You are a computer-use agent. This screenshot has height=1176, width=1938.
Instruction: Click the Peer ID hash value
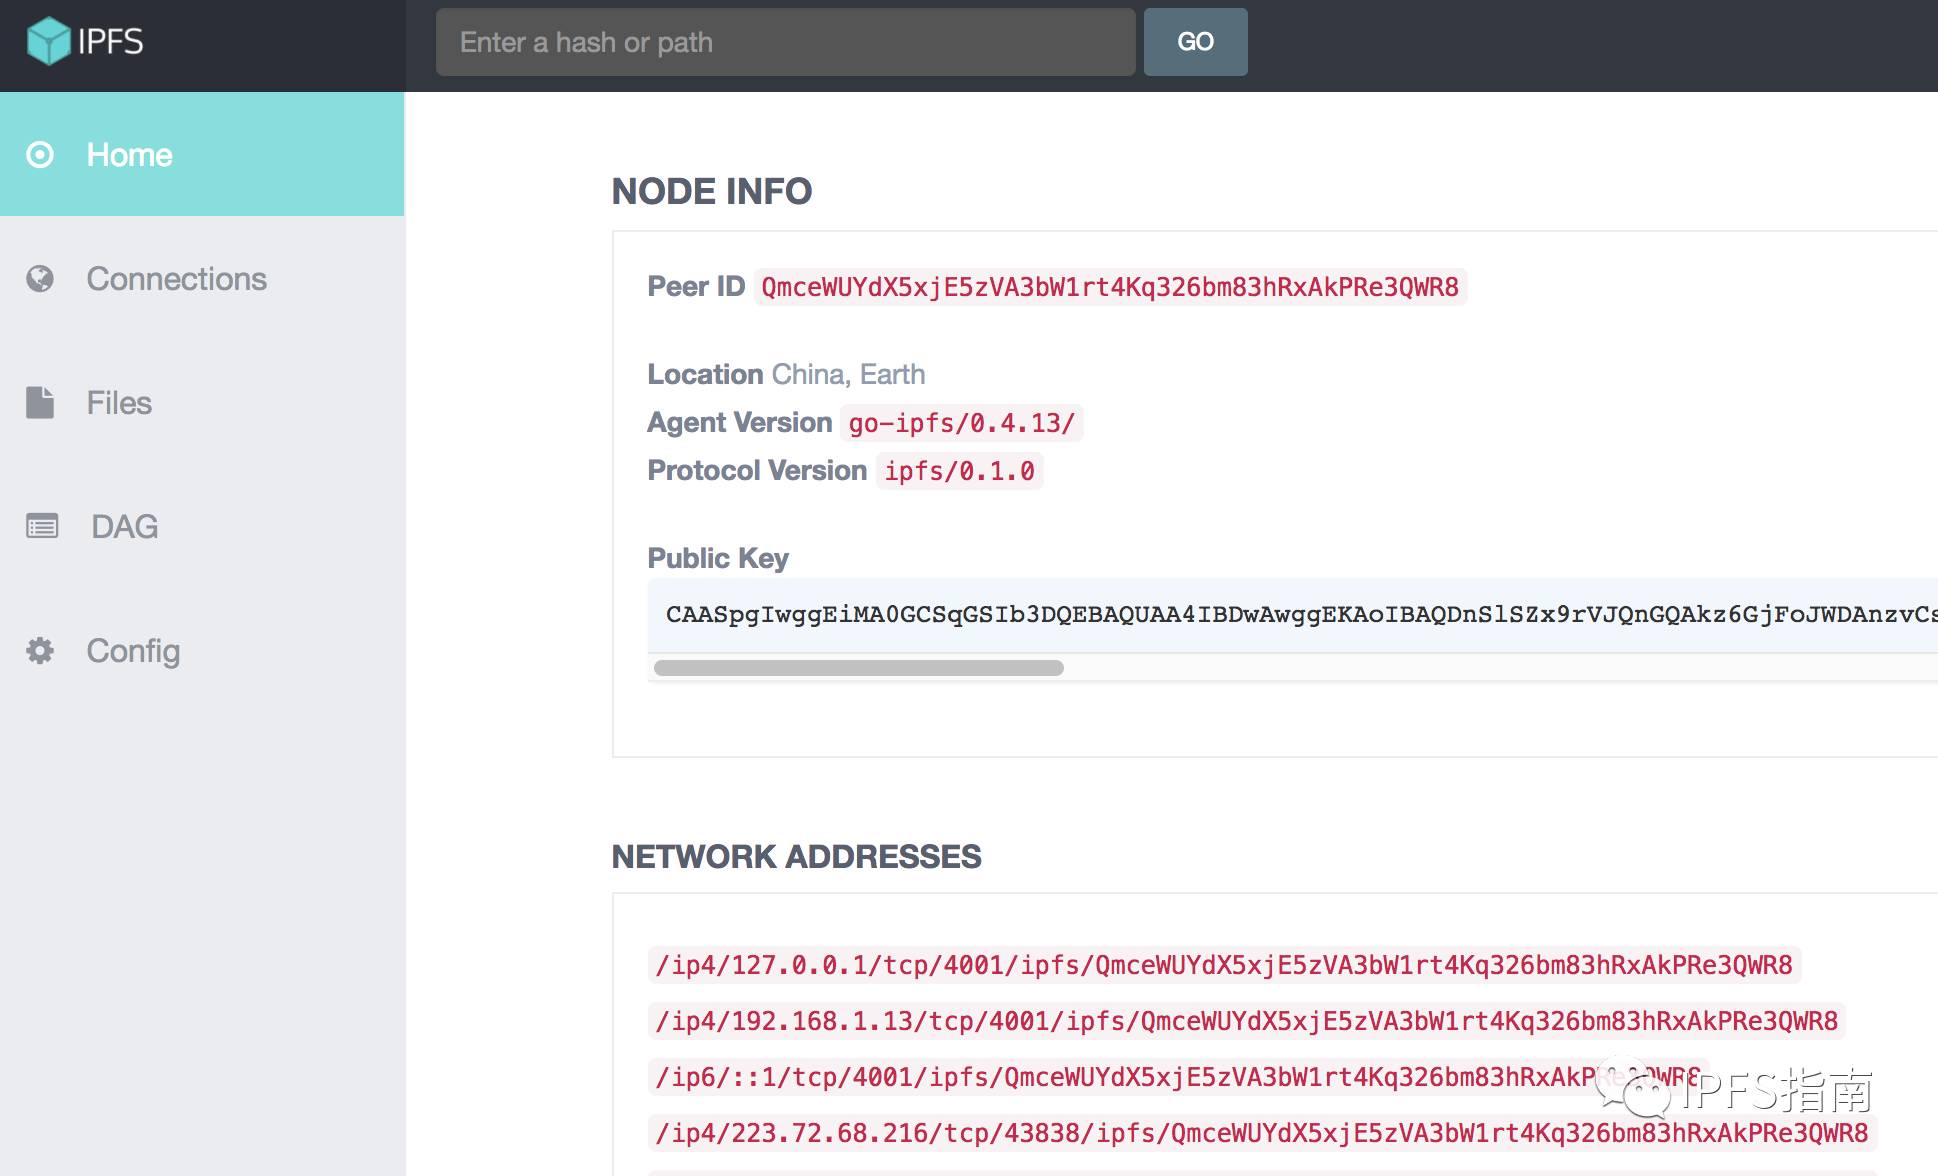click(1110, 287)
